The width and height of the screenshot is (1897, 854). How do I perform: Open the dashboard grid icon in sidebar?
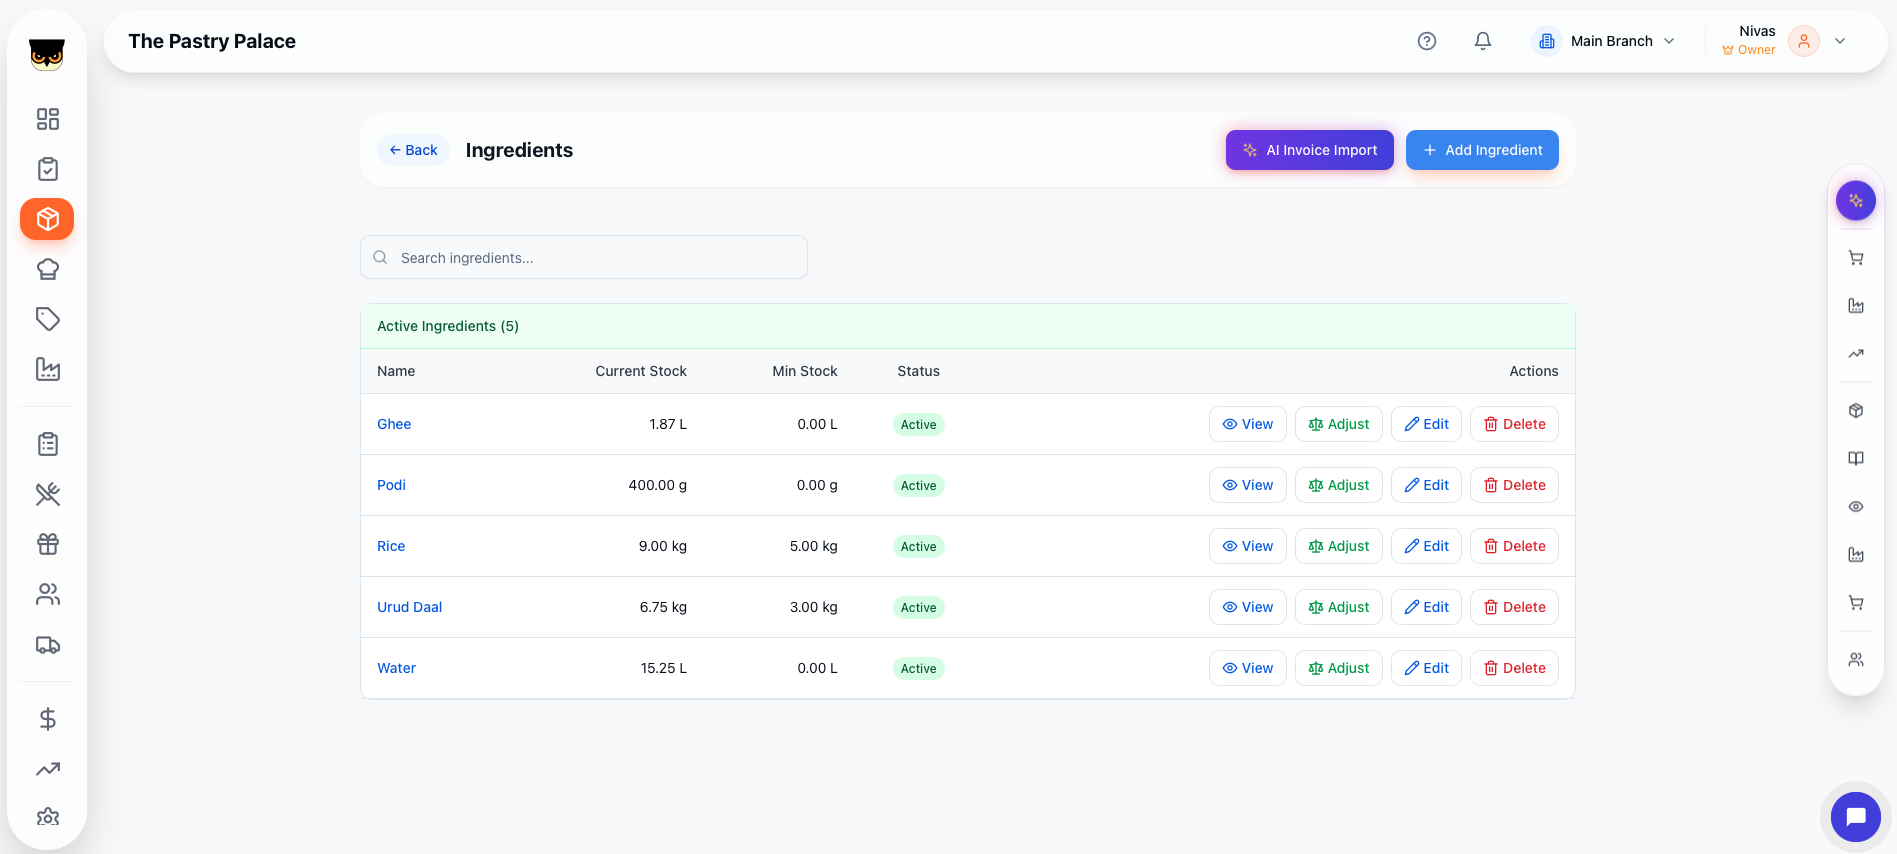point(47,119)
